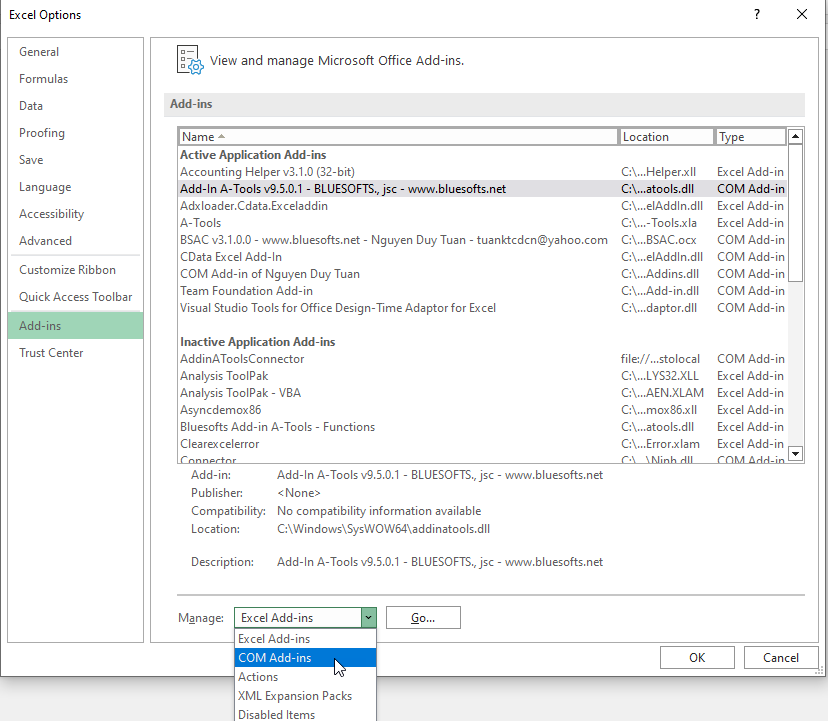
Task: Select the Asyncdemox86 row
Action: pyautogui.click(x=483, y=409)
